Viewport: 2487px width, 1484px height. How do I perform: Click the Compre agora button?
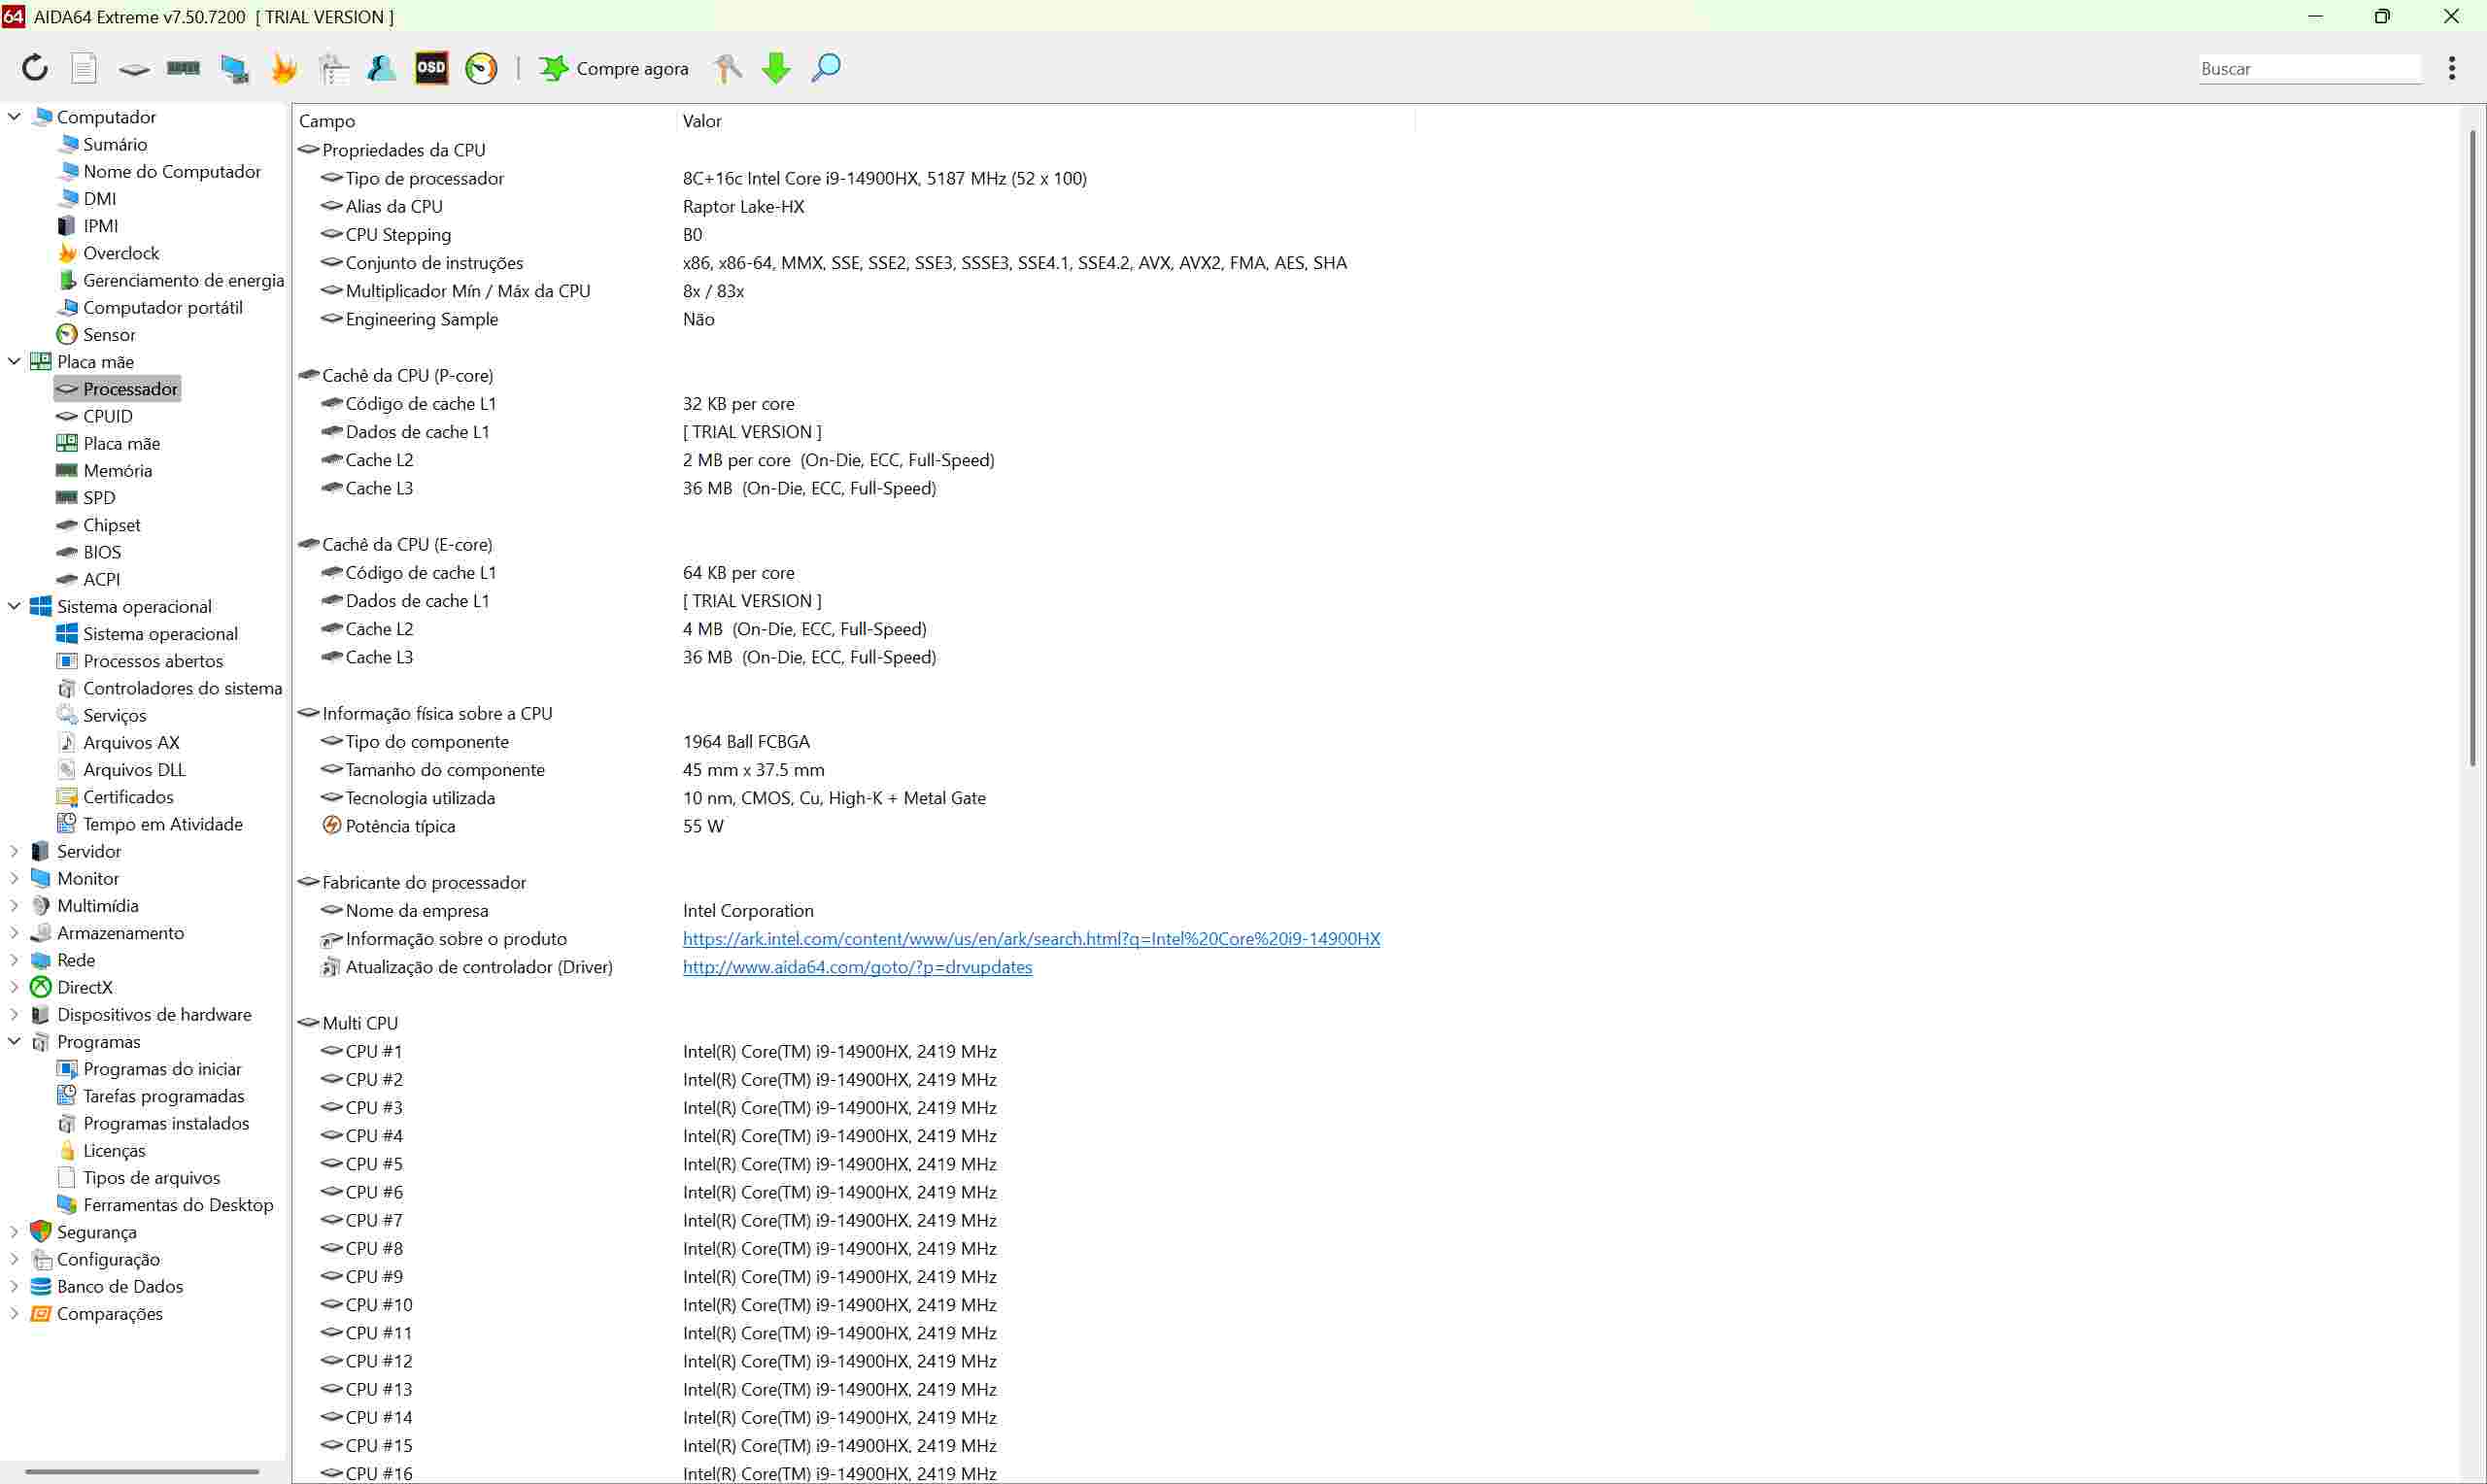coord(614,68)
